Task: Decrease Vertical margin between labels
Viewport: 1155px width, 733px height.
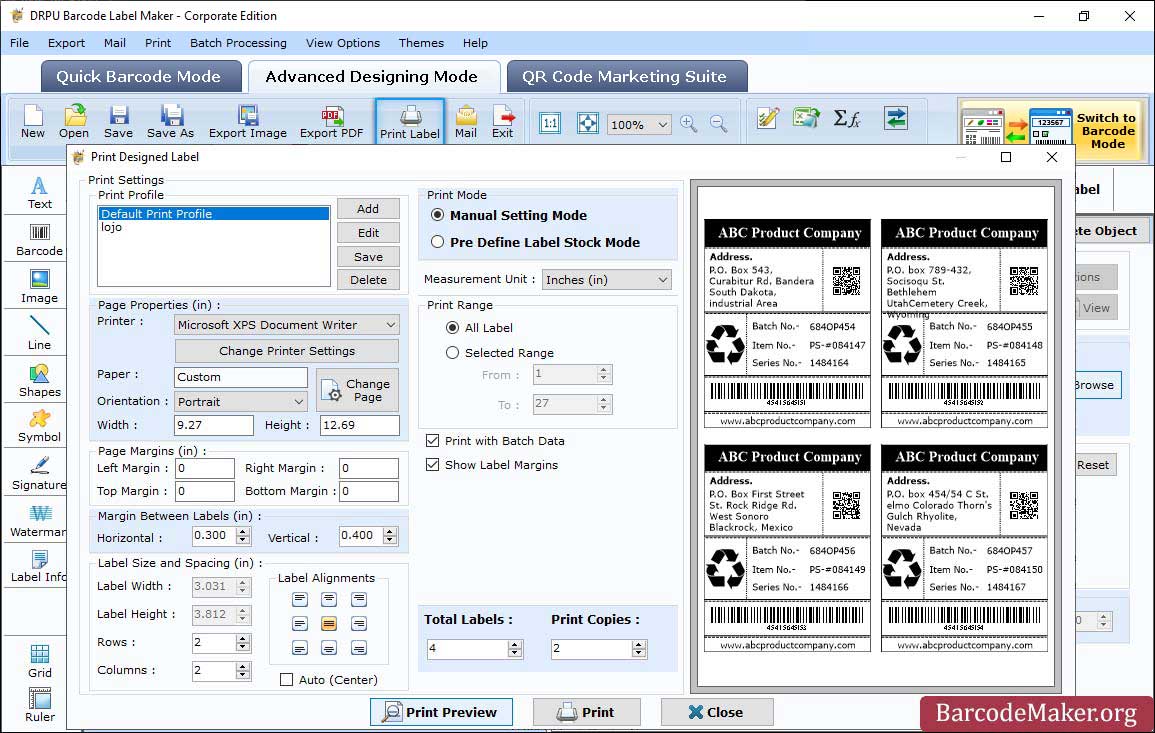Action: 390,540
